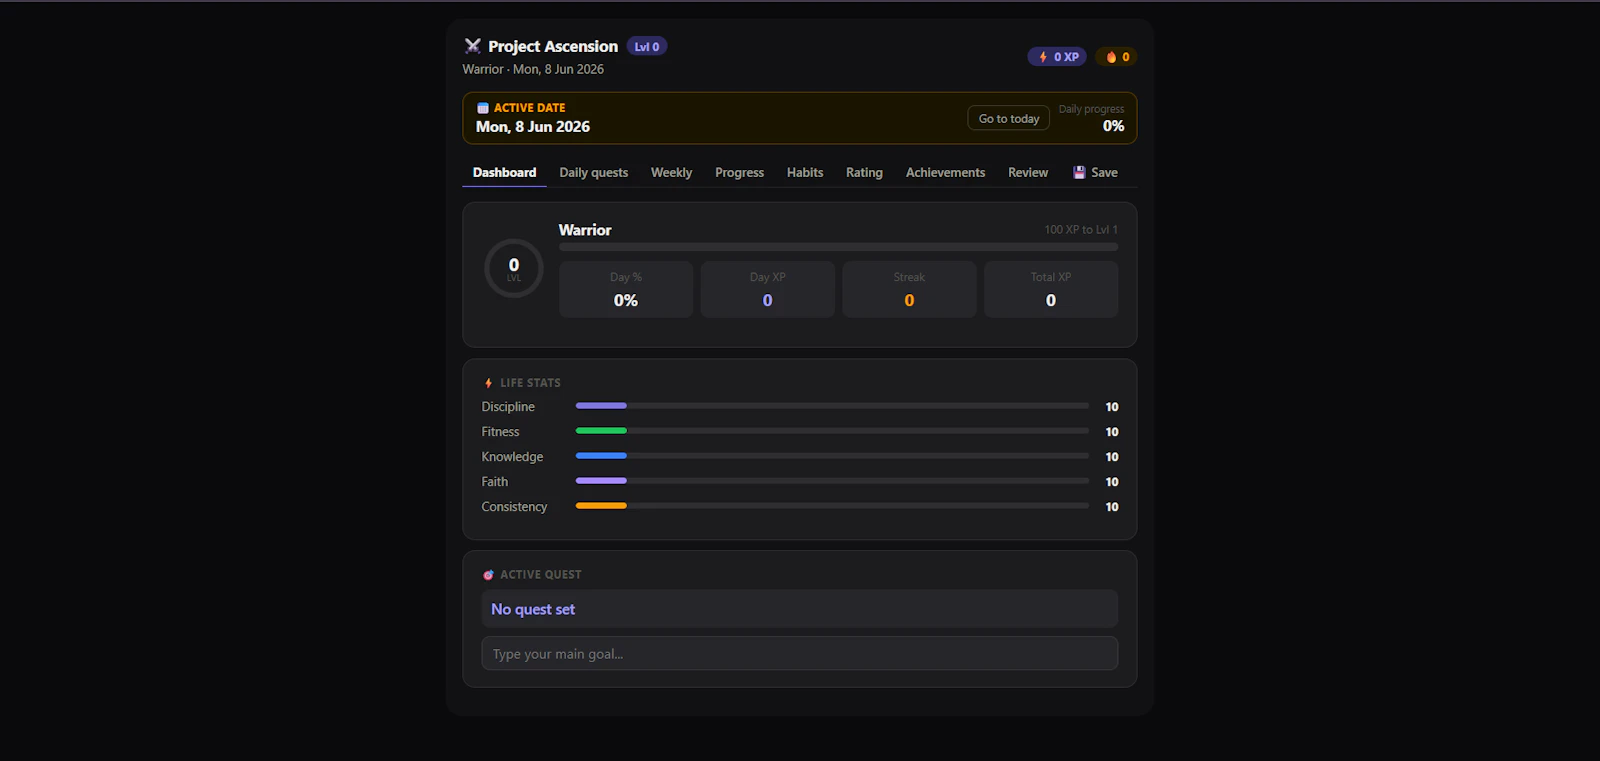
Task: Click the circular level 0 ring
Action: (514, 268)
